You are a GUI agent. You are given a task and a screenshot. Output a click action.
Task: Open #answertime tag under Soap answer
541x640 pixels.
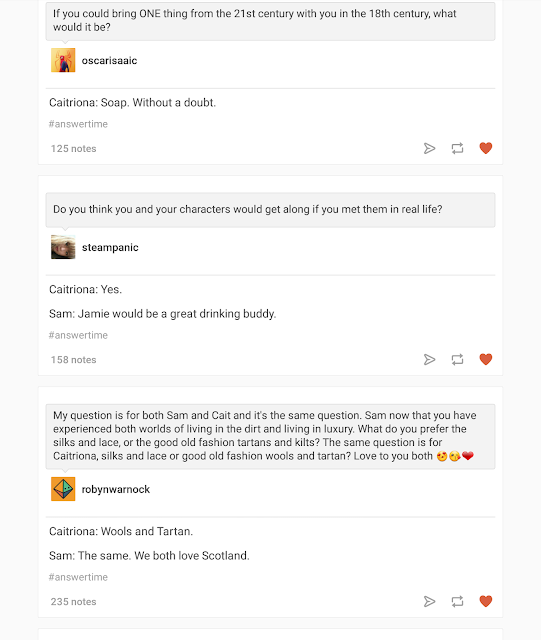(x=78, y=124)
